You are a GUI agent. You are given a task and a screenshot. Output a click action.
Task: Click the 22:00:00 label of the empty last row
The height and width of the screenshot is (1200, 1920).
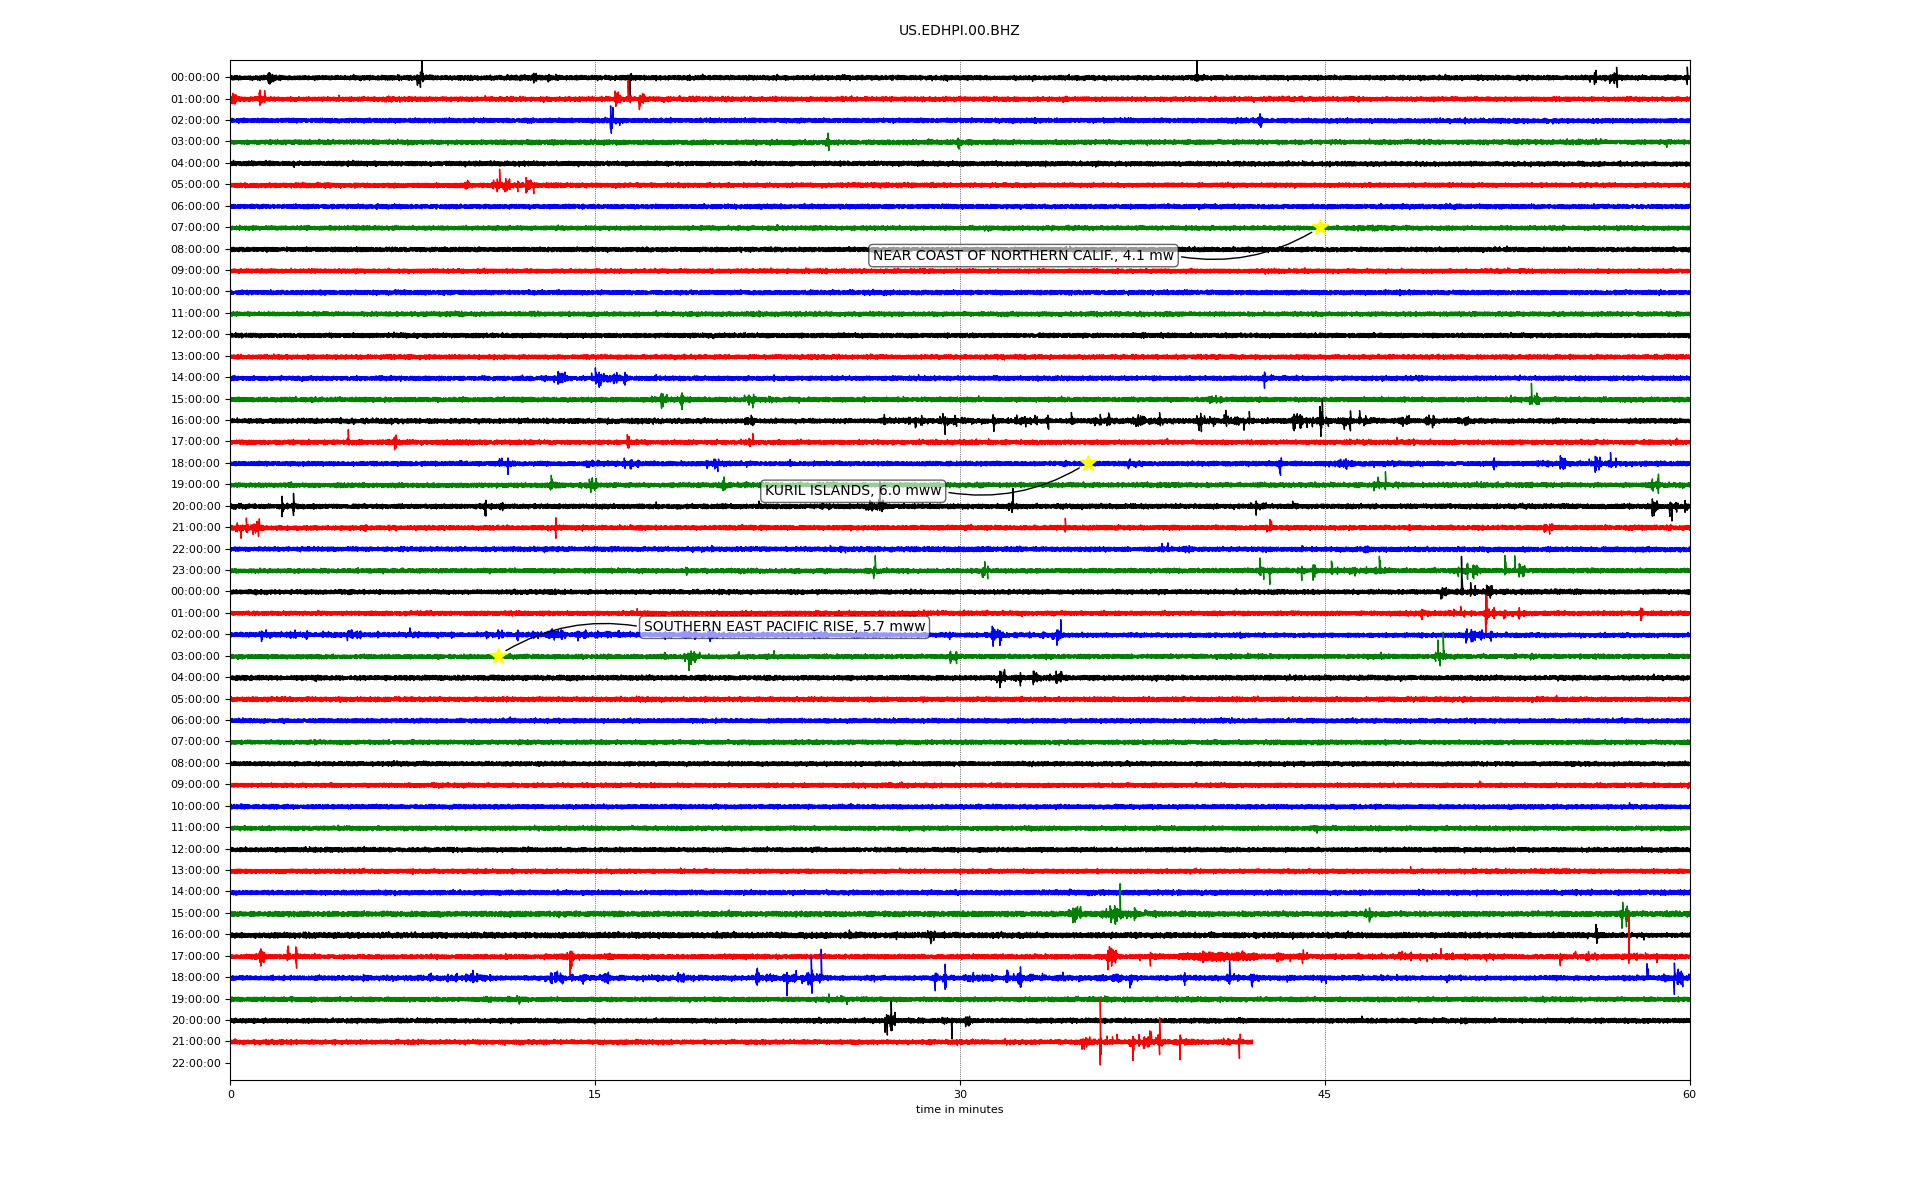pyautogui.click(x=195, y=1064)
